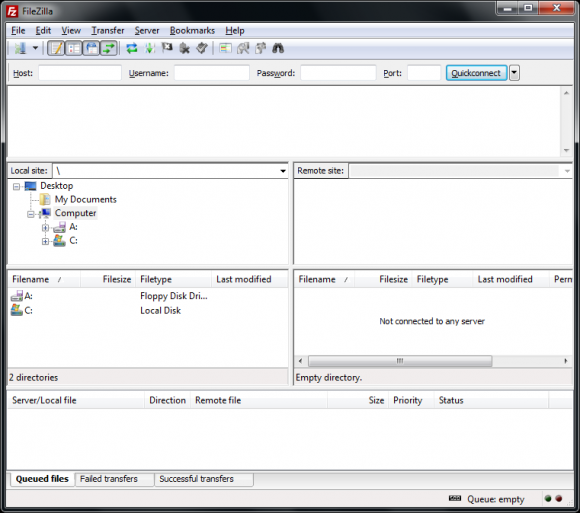Open the Bookmarks menu
Image resolution: width=580 pixels, height=513 pixels.
pos(192,30)
